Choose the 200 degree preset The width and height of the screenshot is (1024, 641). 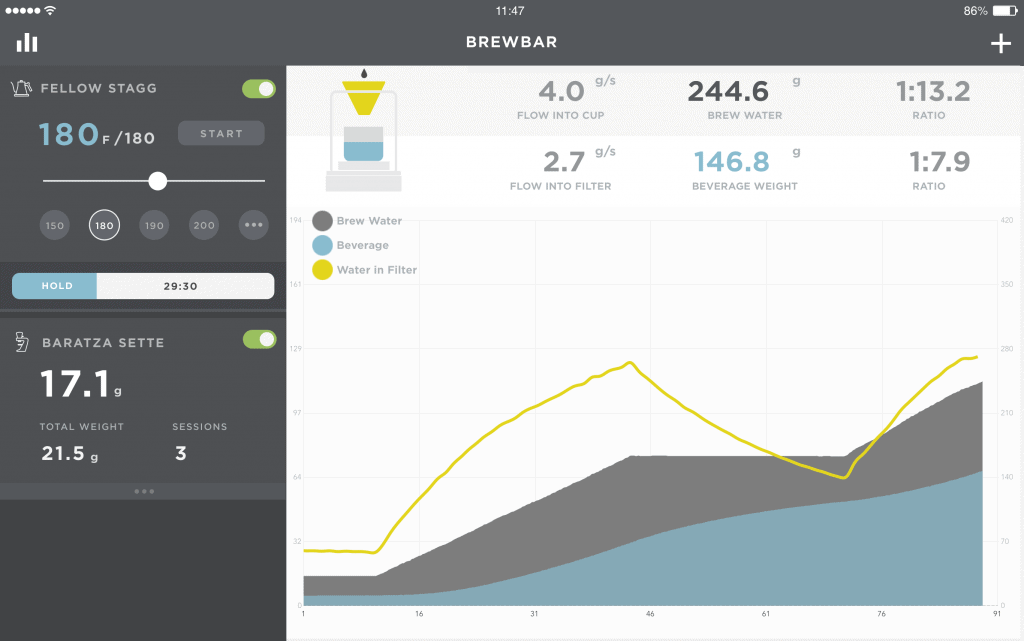[x=204, y=225]
